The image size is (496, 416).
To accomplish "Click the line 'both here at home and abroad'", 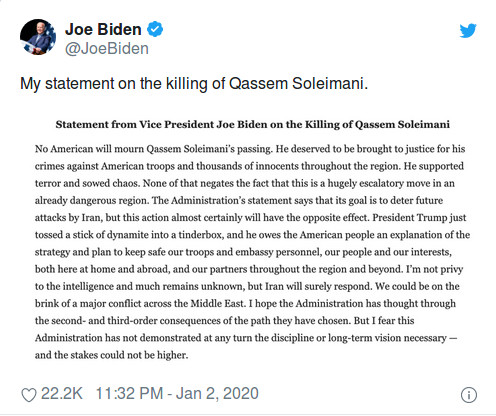I will point(249,269).
